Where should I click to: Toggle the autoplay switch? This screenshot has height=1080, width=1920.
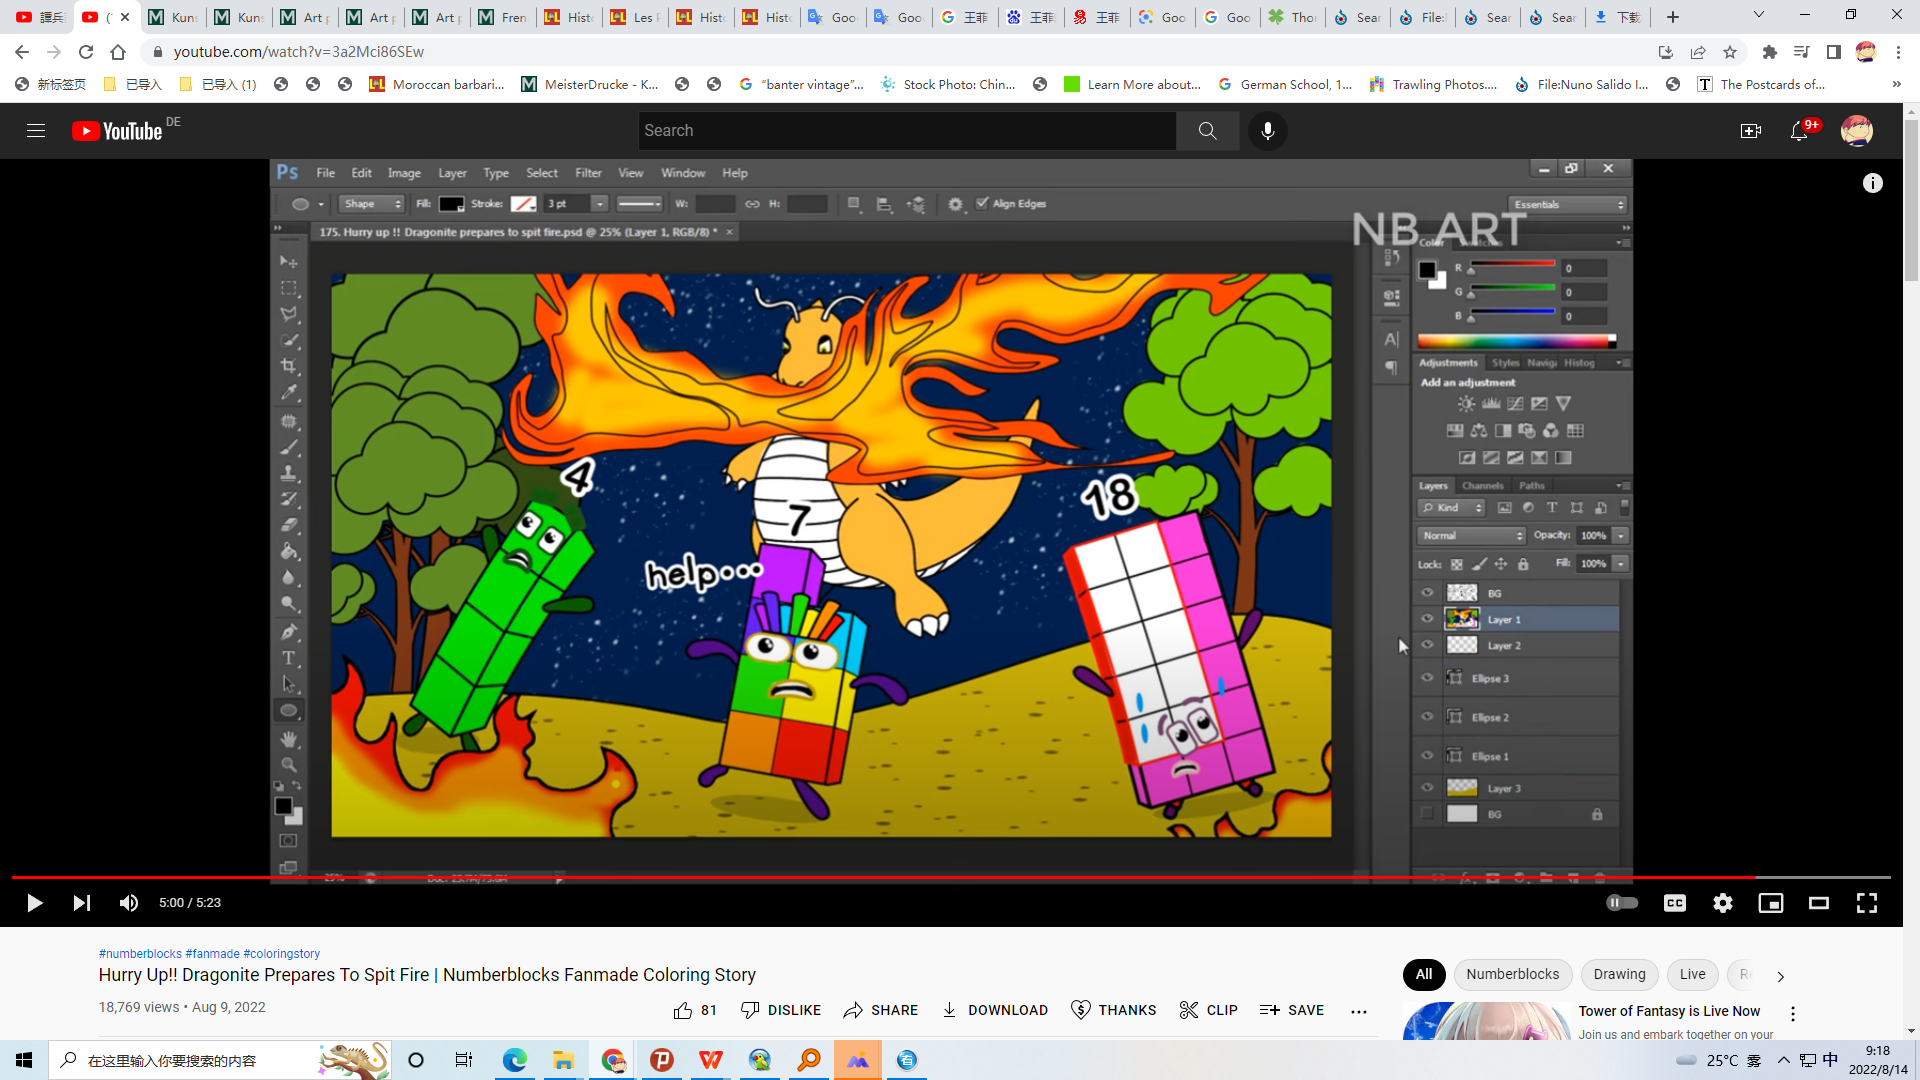coord(1621,903)
